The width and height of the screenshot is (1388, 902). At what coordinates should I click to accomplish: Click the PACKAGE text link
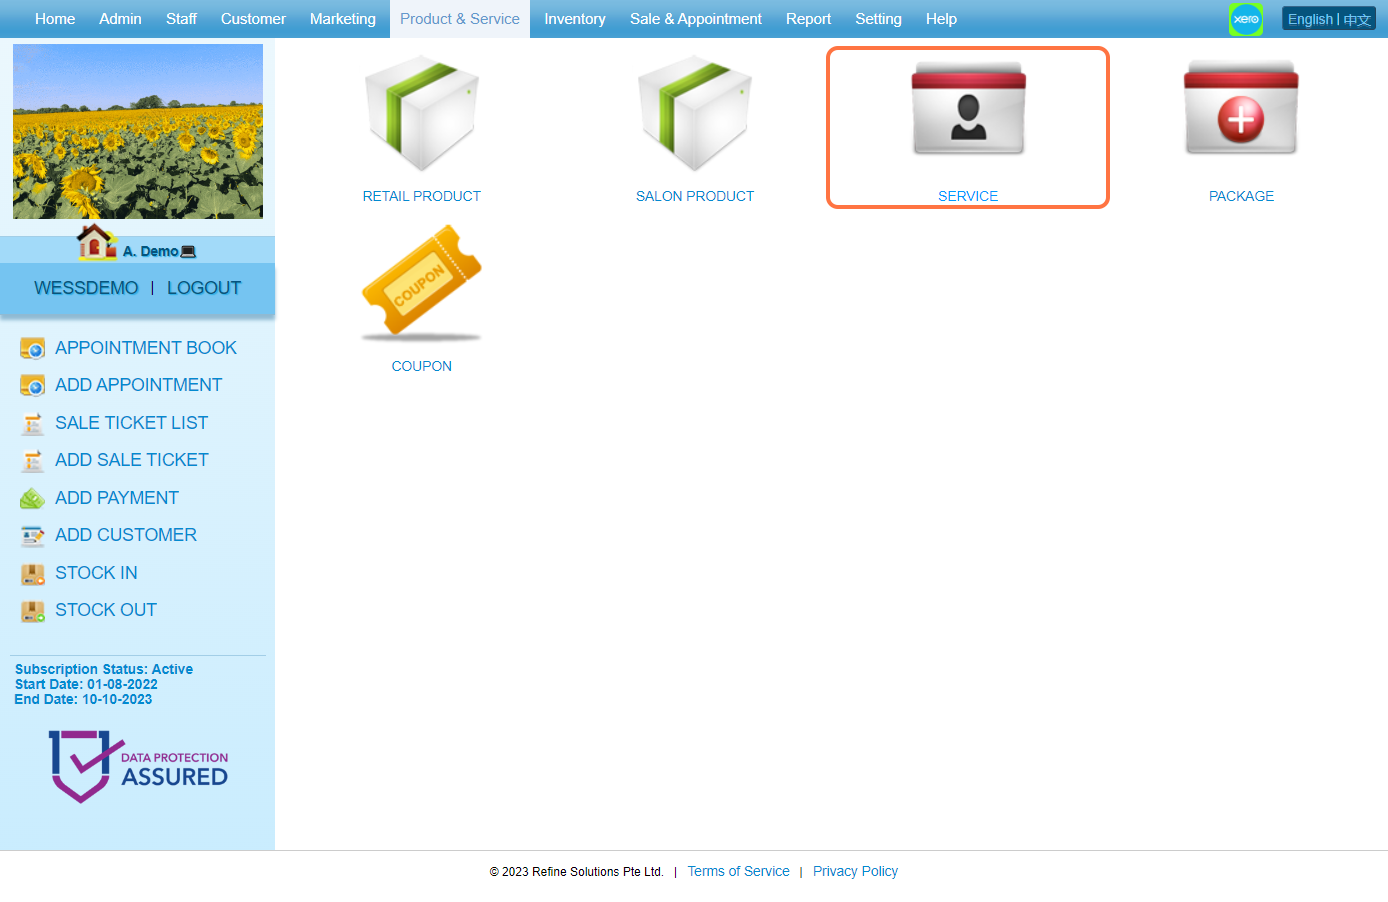tap(1241, 196)
